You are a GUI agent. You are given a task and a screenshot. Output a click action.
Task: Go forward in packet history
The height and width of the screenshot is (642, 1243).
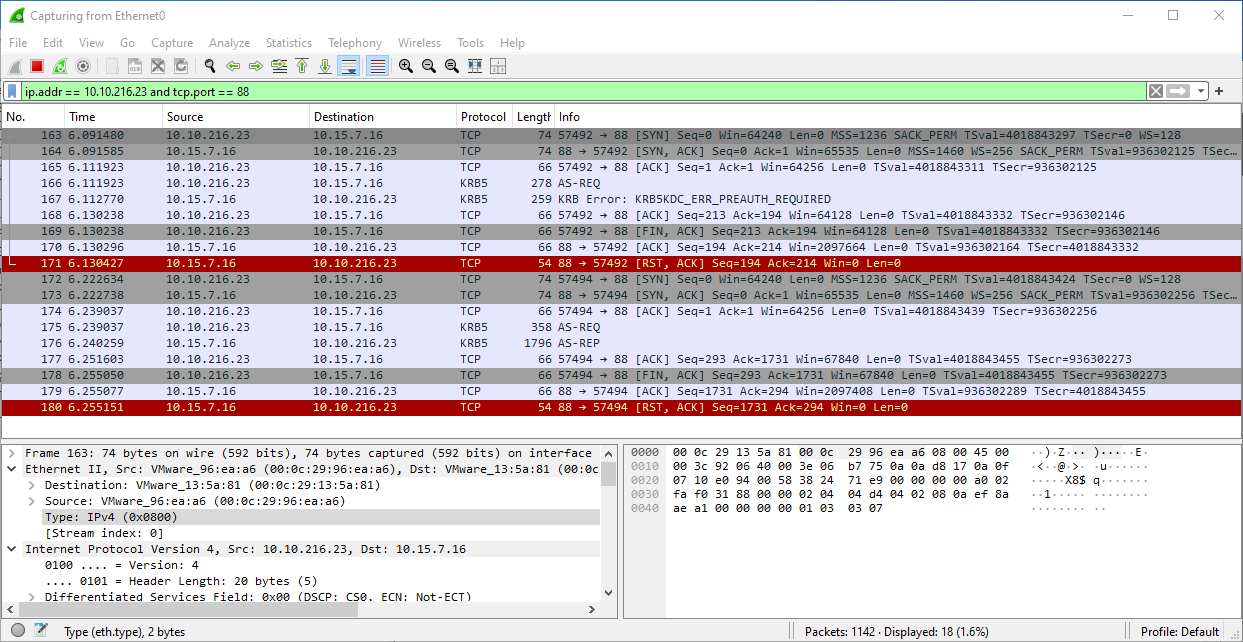pyautogui.click(x=256, y=66)
